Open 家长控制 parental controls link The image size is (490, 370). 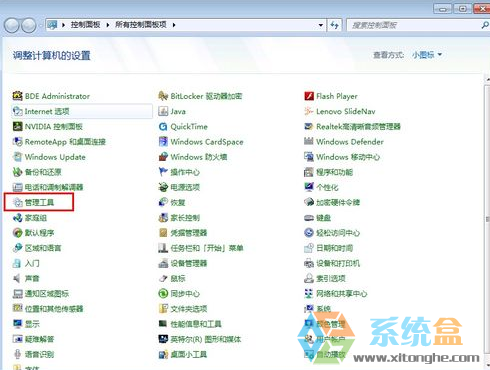(185, 218)
